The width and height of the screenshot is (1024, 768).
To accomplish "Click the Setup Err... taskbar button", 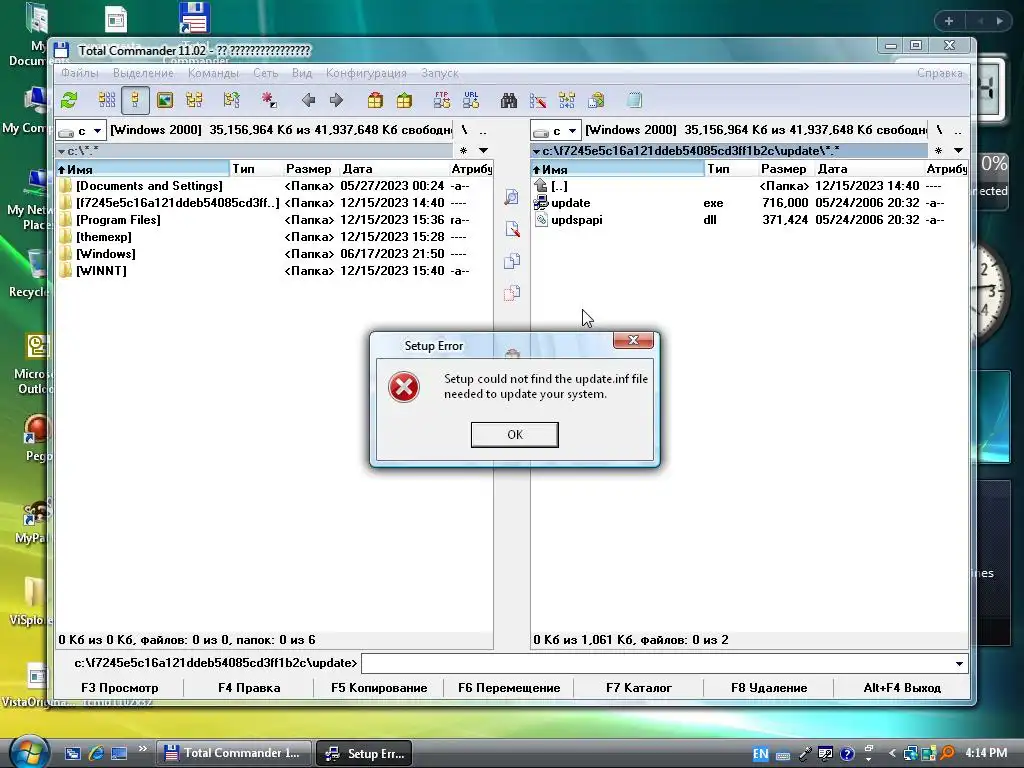I will (x=365, y=753).
